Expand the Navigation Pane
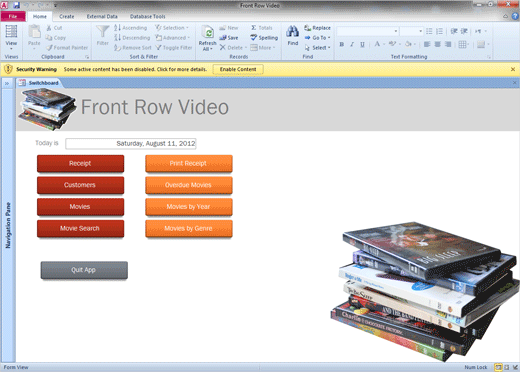The image size is (520, 372). click(x=7, y=83)
